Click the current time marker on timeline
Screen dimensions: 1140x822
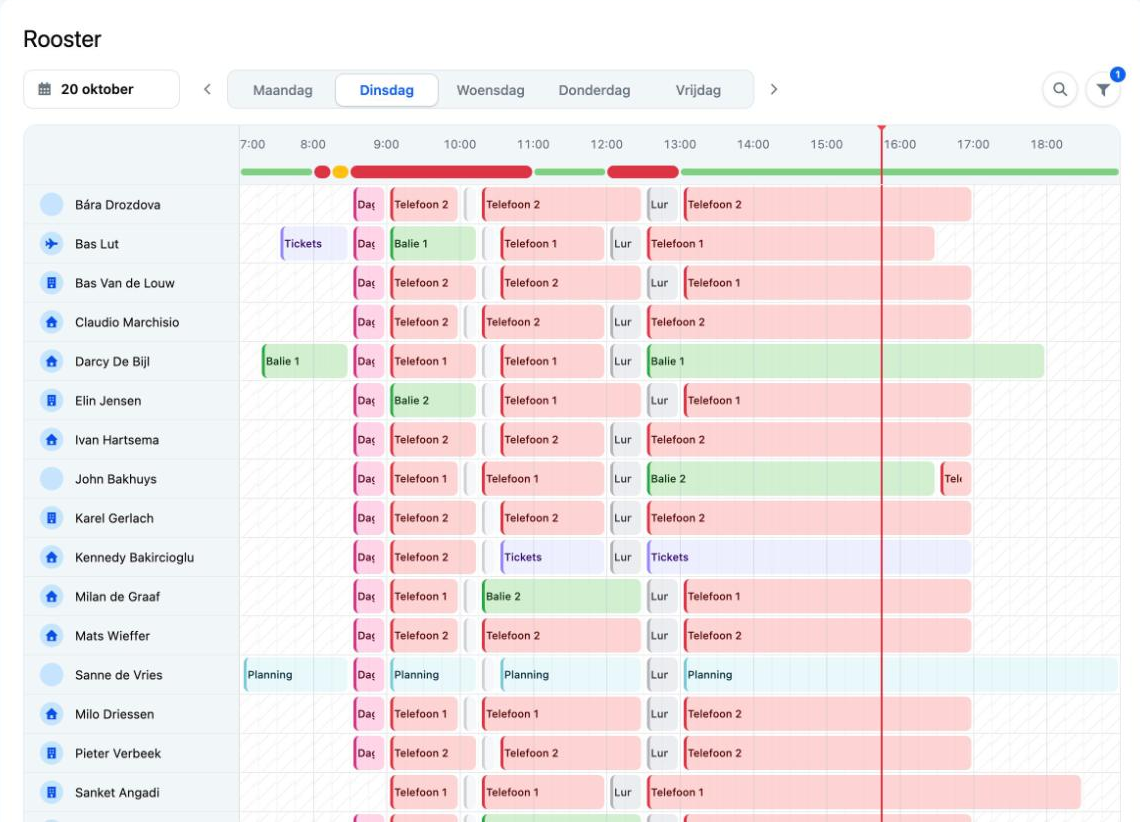pyautogui.click(x=881, y=129)
